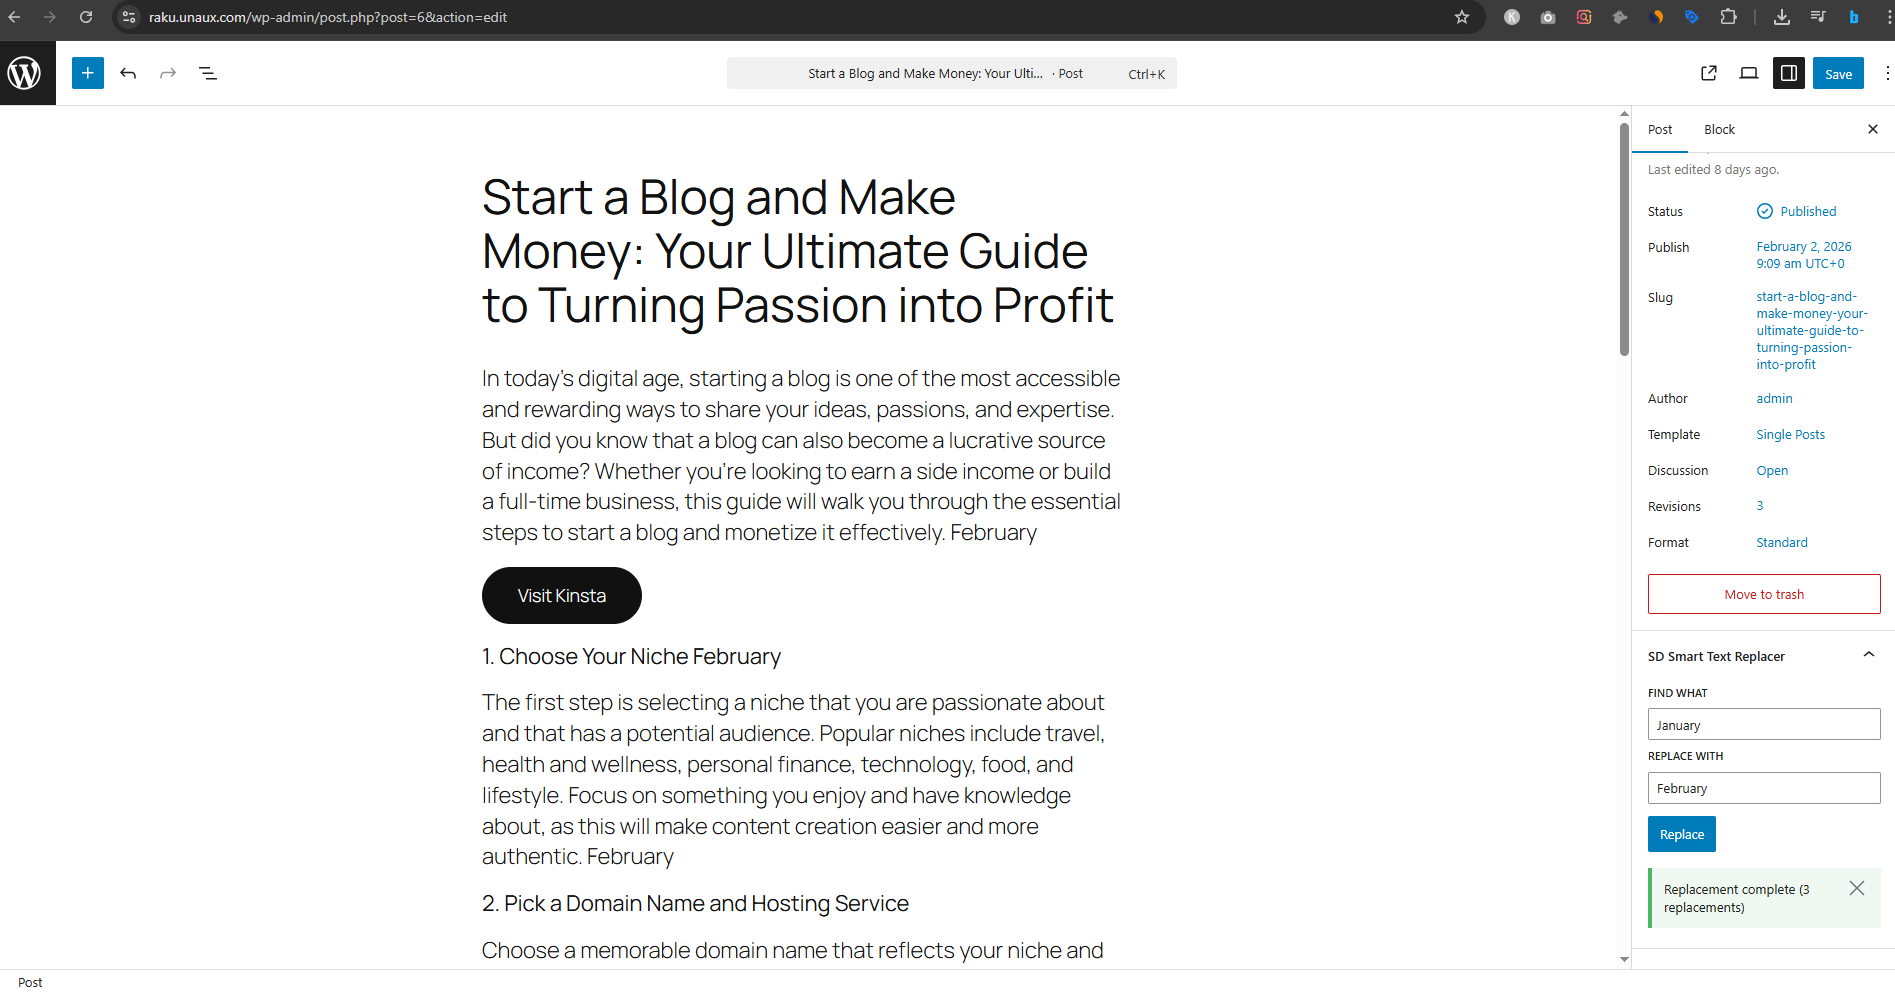Dismiss the Replacement complete notice

pos(1857,888)
